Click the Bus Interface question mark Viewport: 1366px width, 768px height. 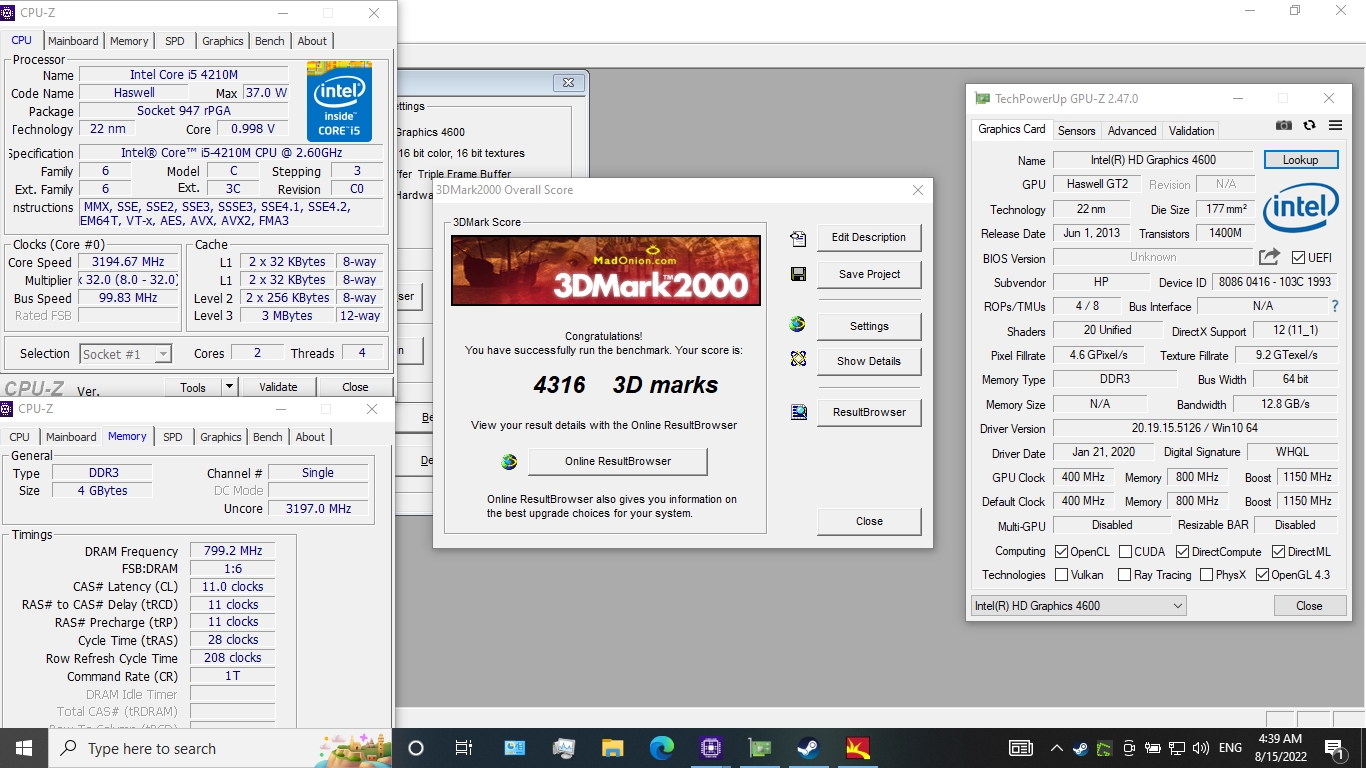(1334, 306)
